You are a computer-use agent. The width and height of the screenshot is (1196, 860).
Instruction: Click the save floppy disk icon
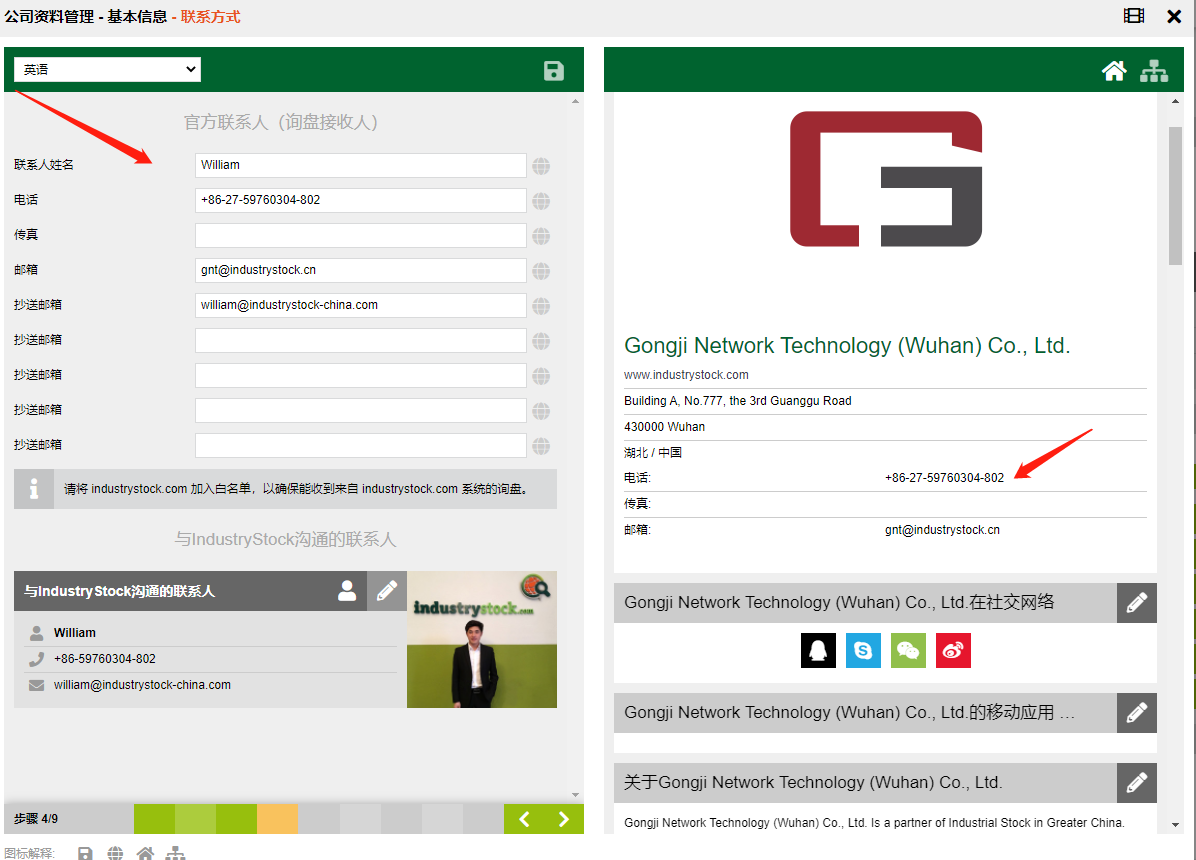(x=554, y=70)
